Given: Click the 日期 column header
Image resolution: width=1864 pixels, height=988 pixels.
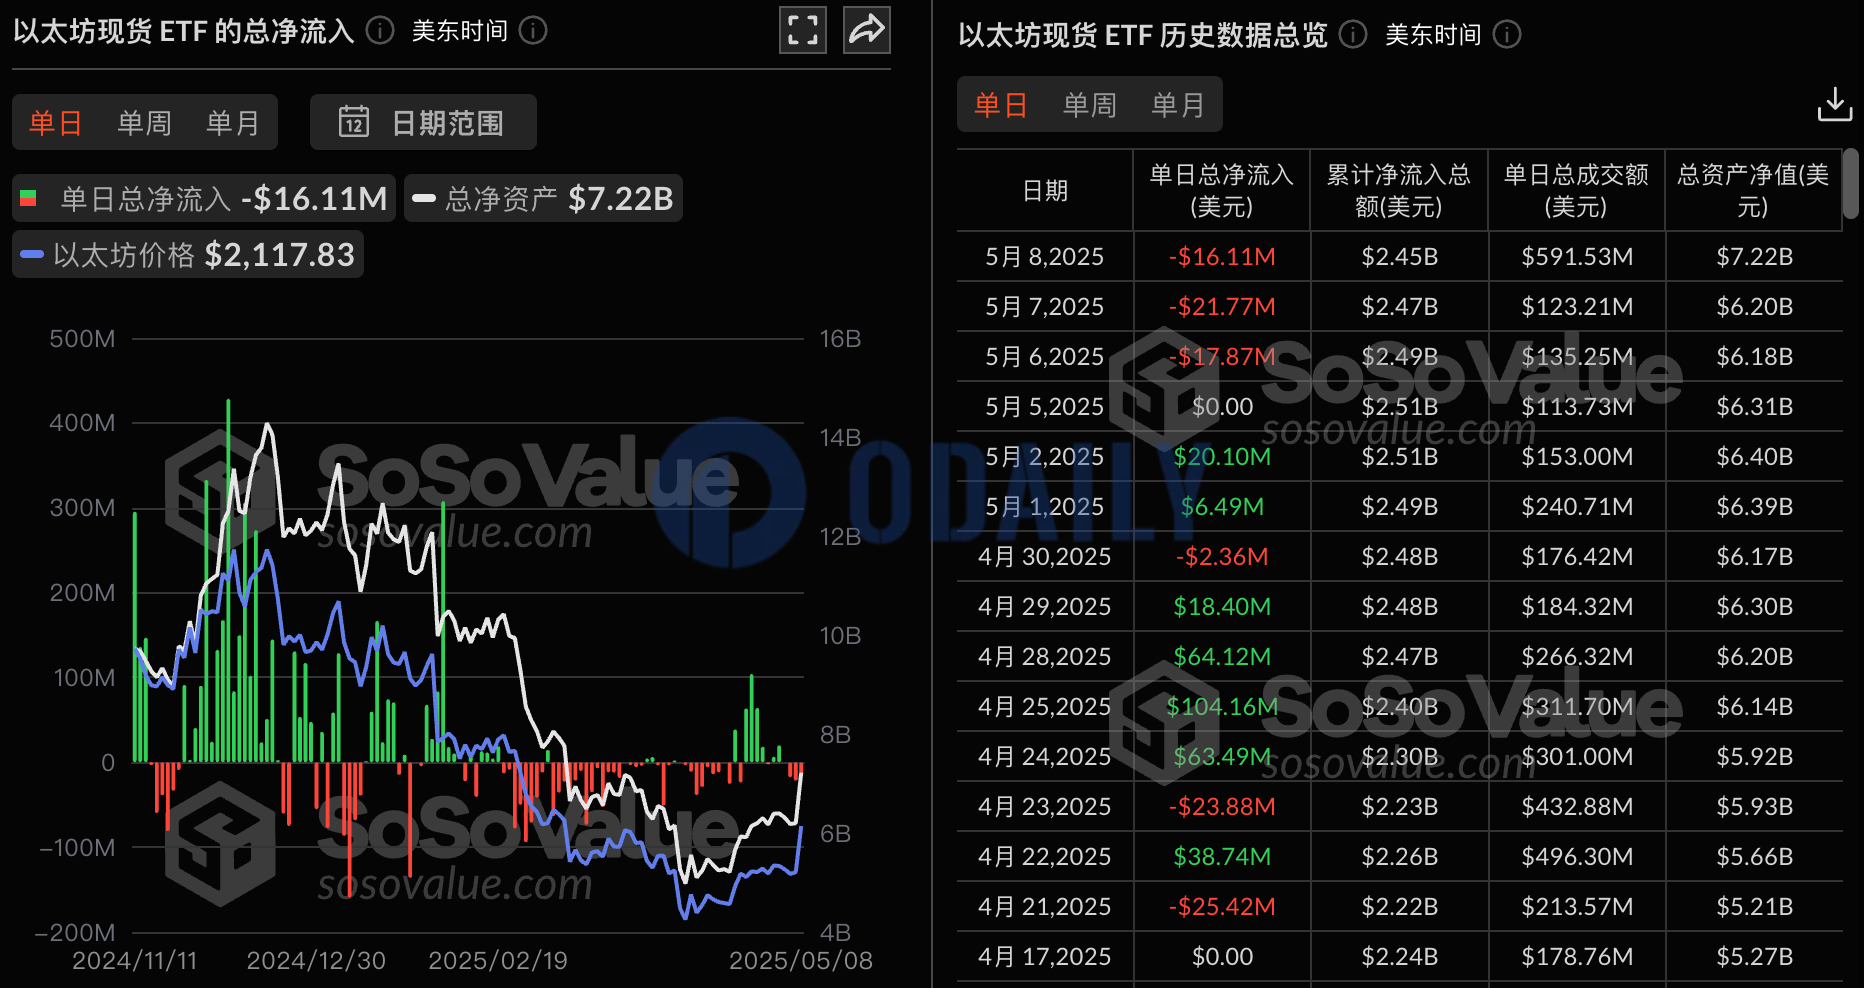Looking at the screenshot, I should [1045, 190].
